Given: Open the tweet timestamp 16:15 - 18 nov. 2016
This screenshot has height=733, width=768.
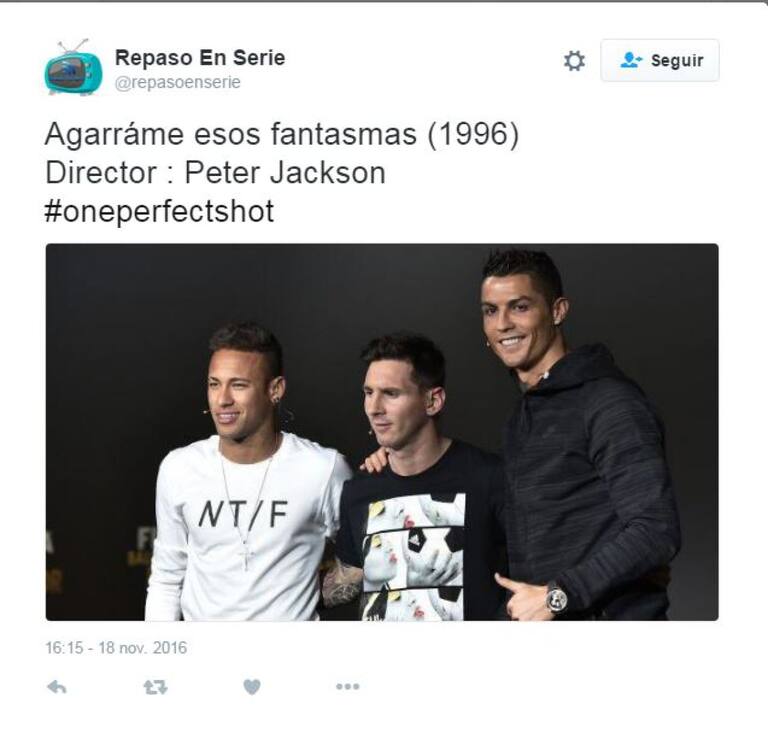Looking at the screenshot, I should coord(116,648).
